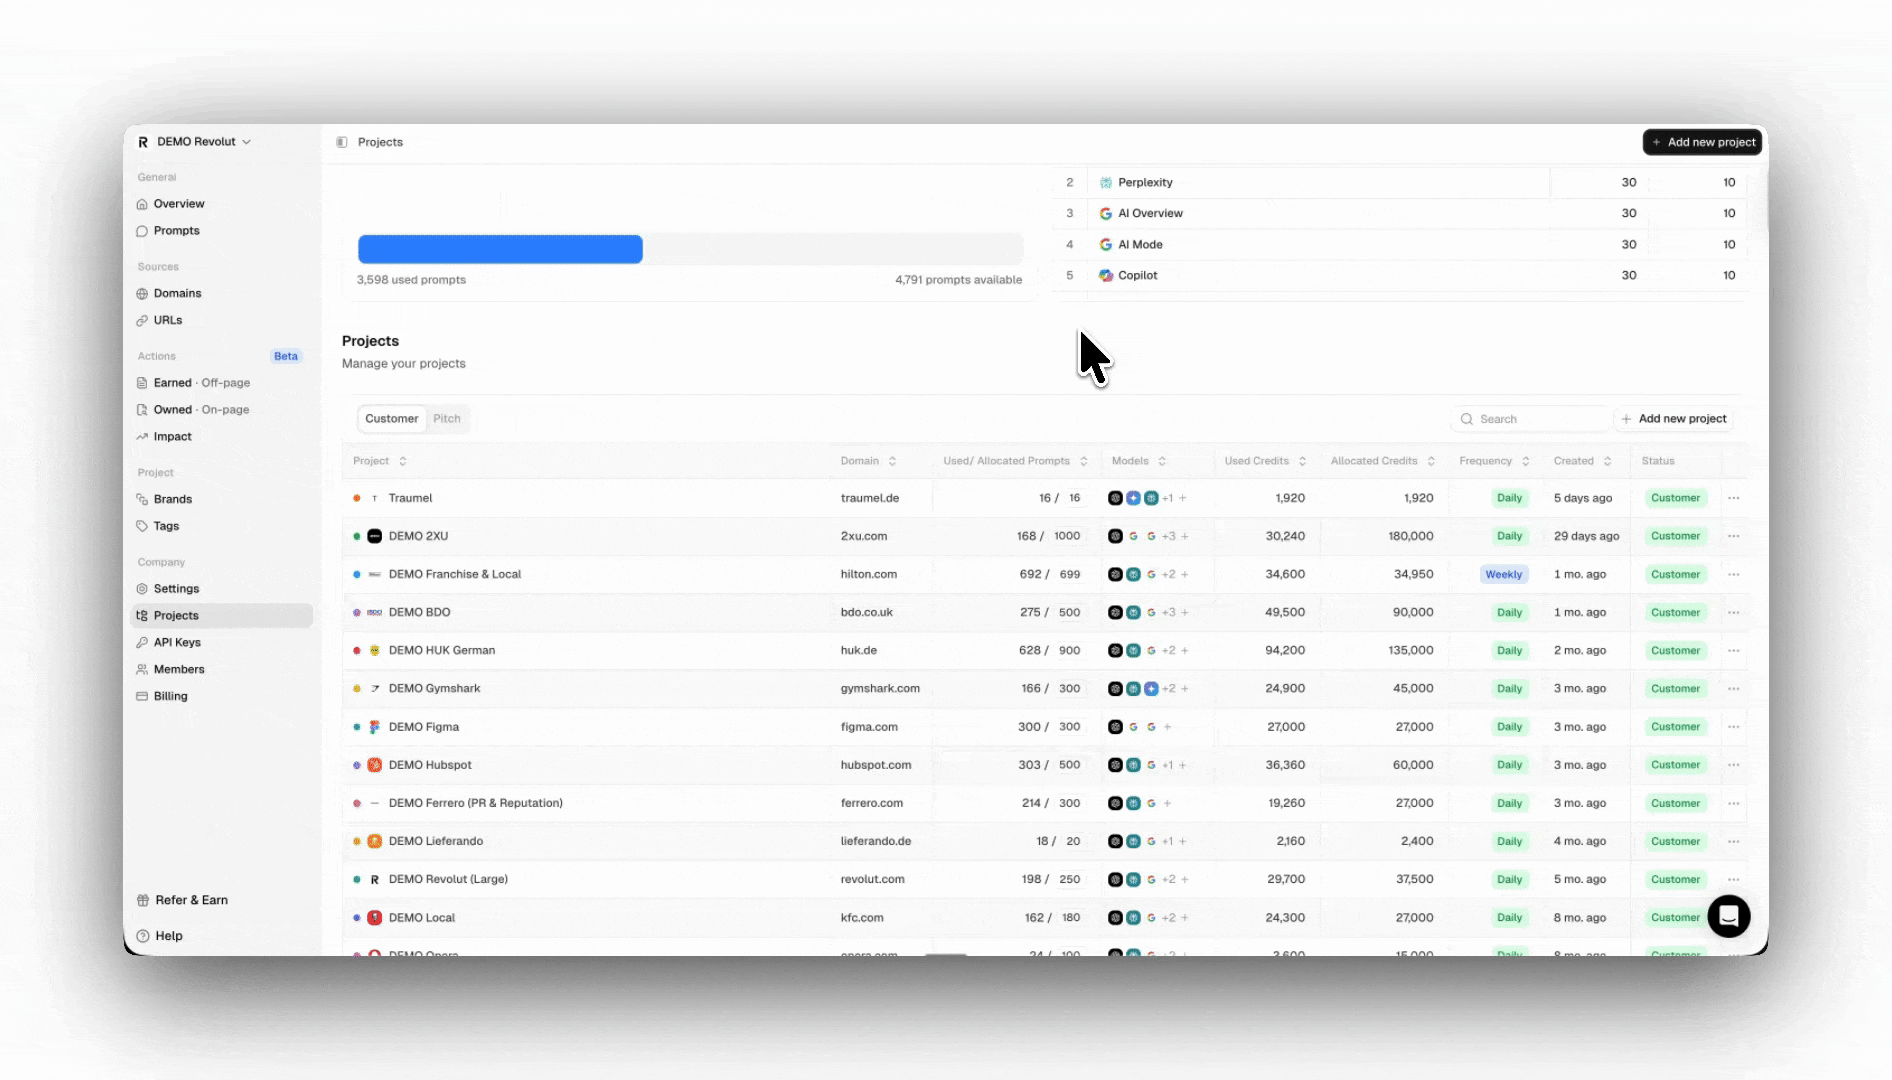Image resolution: width=1892 pixels, height=1080 pixels.
Task: Click the AI Mode model row
Action: coord(1400,244)
